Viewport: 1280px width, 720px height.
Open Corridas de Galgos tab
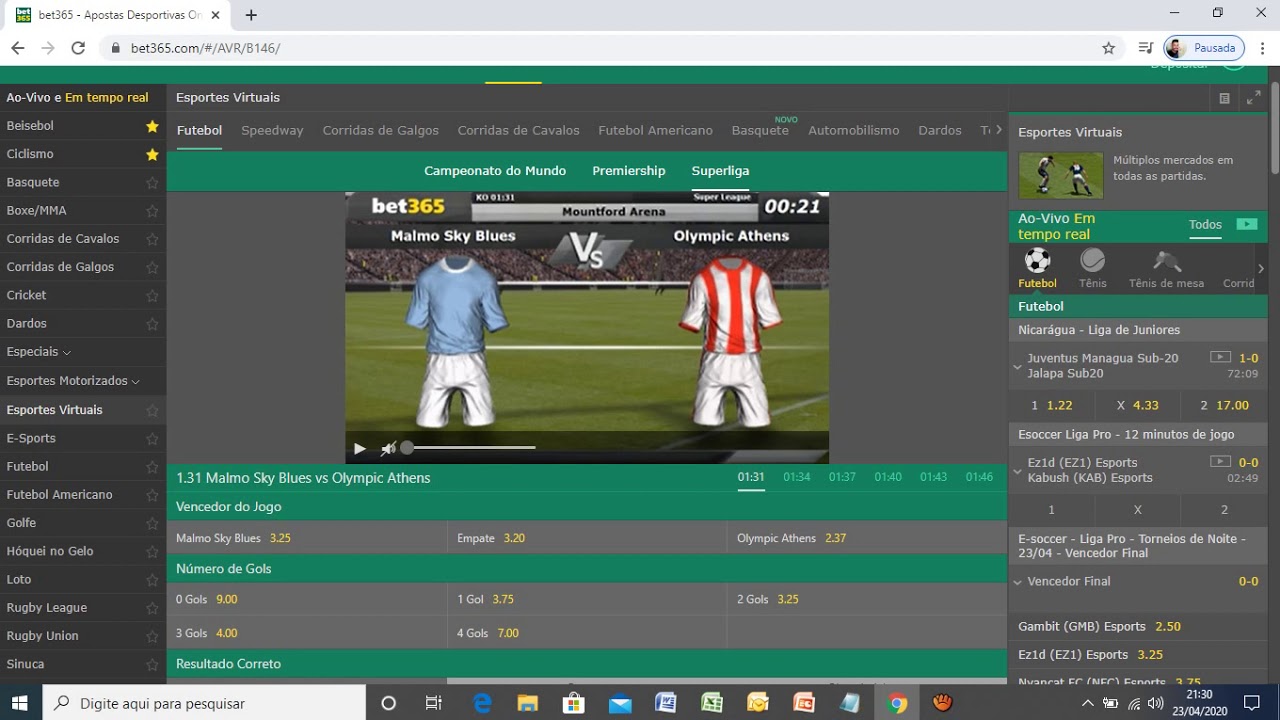(x=380, y=130)
